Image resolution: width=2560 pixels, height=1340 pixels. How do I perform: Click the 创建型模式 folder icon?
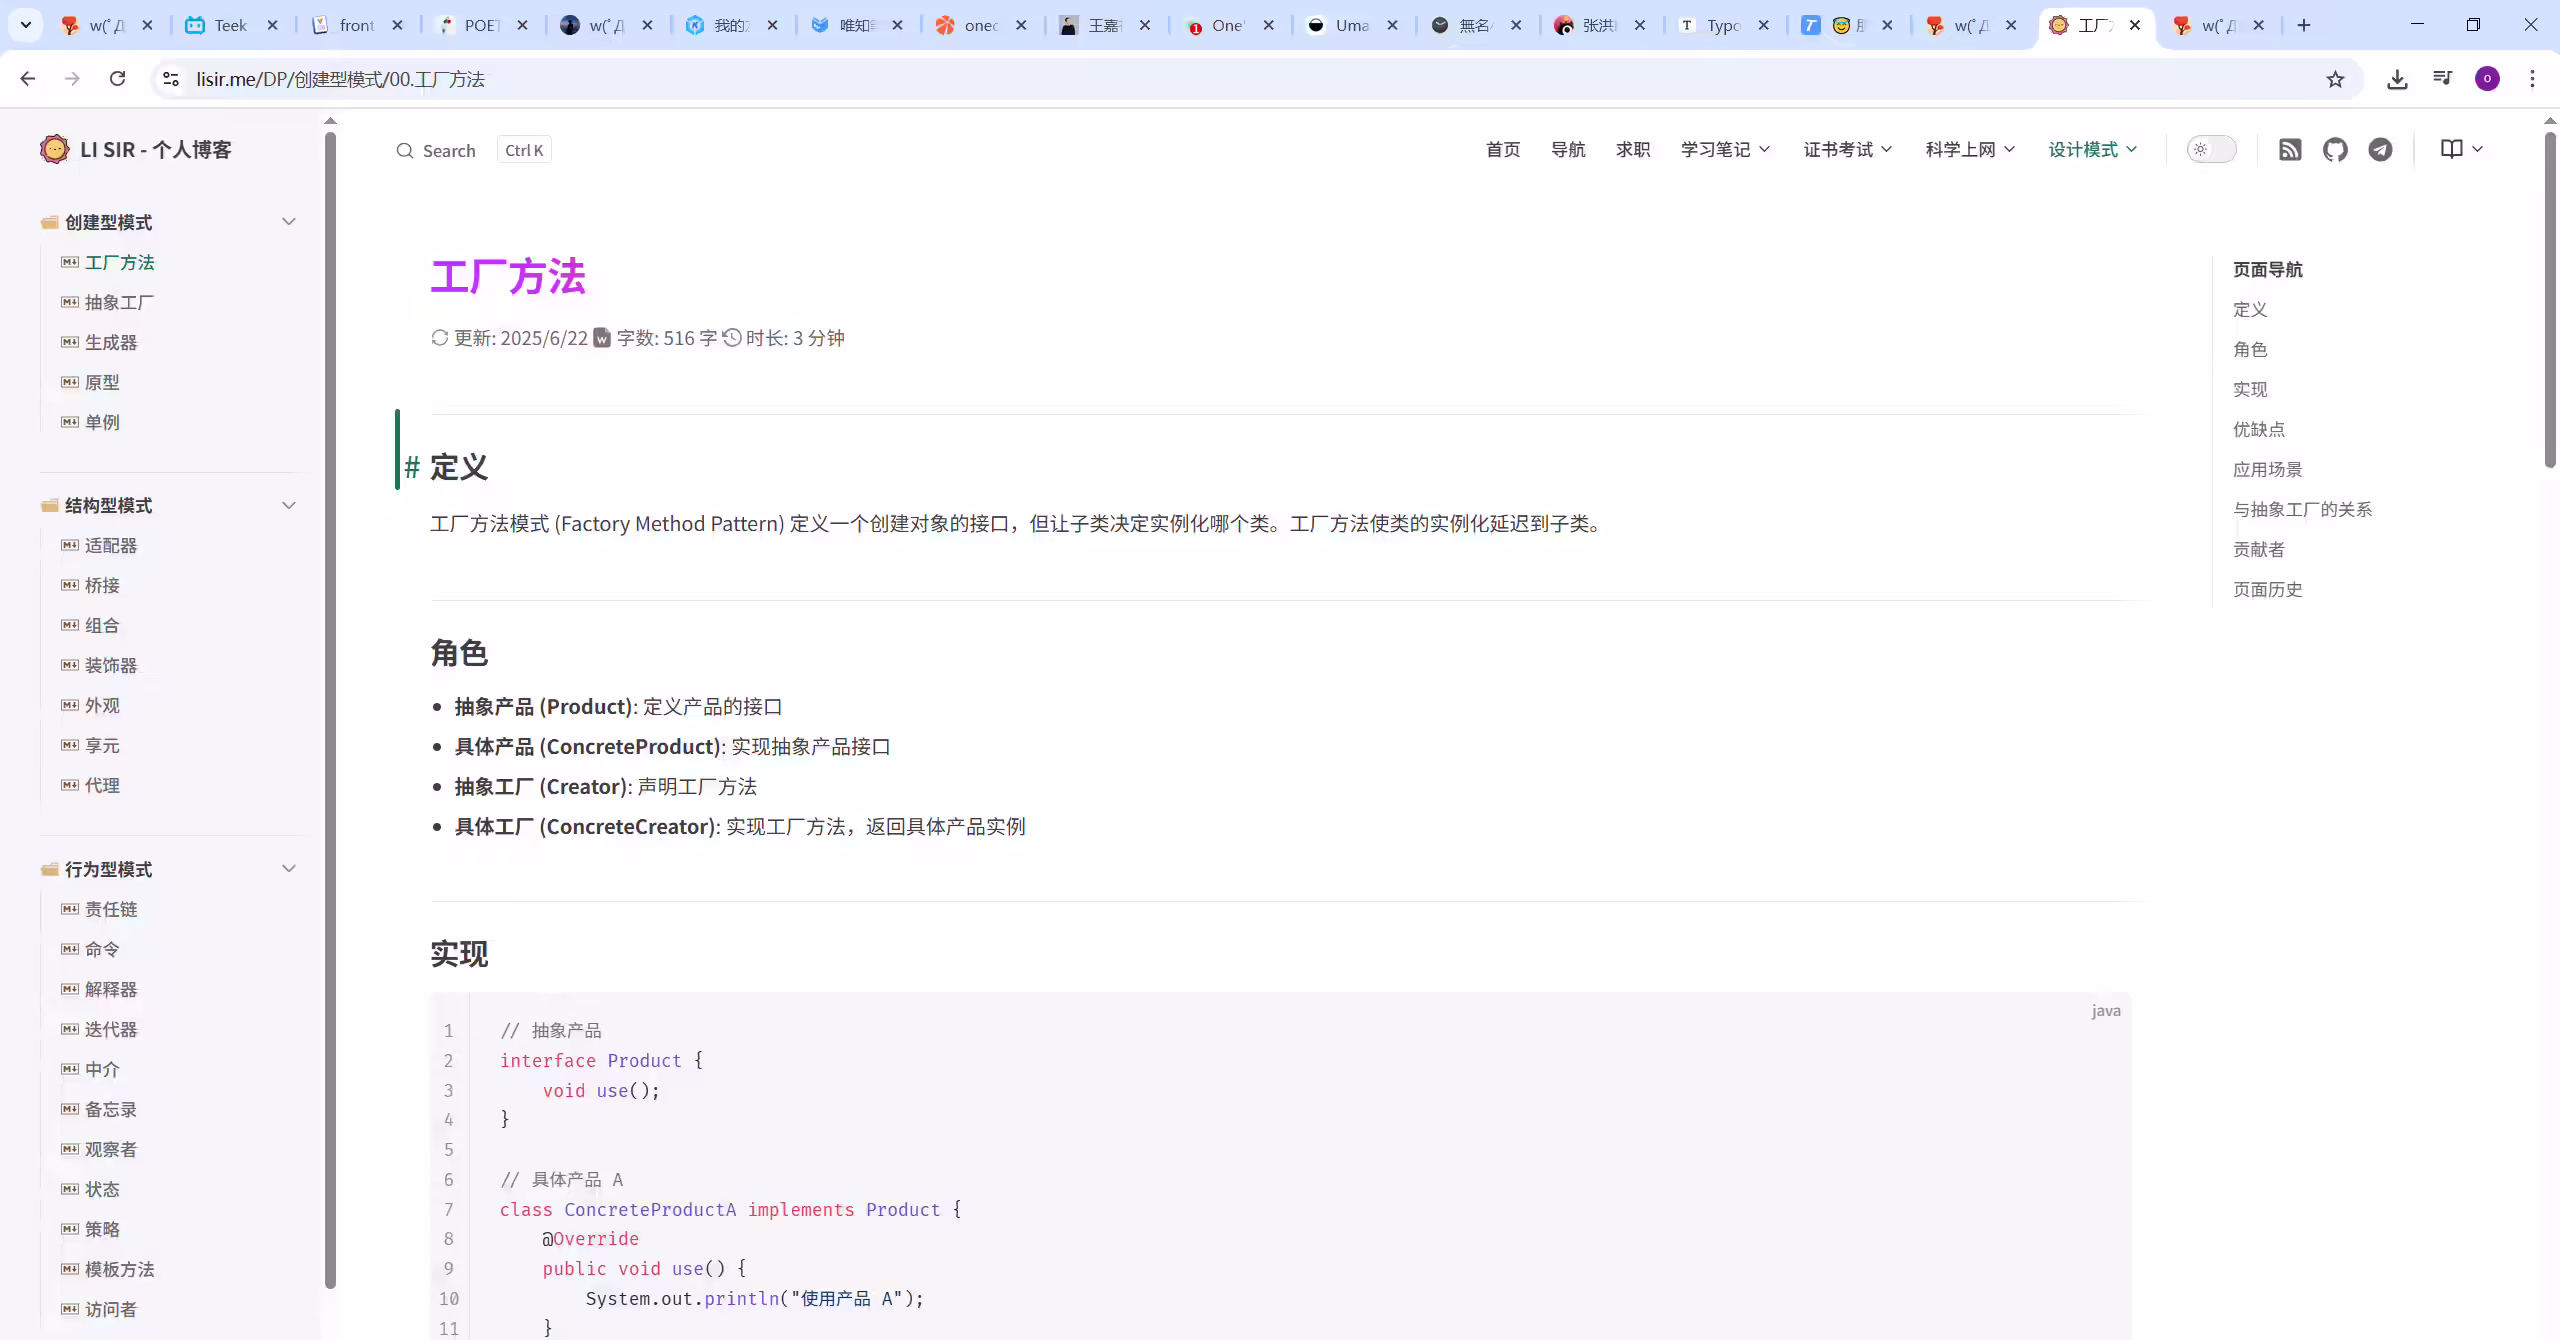pyautogui.click(x=49, y=222)
